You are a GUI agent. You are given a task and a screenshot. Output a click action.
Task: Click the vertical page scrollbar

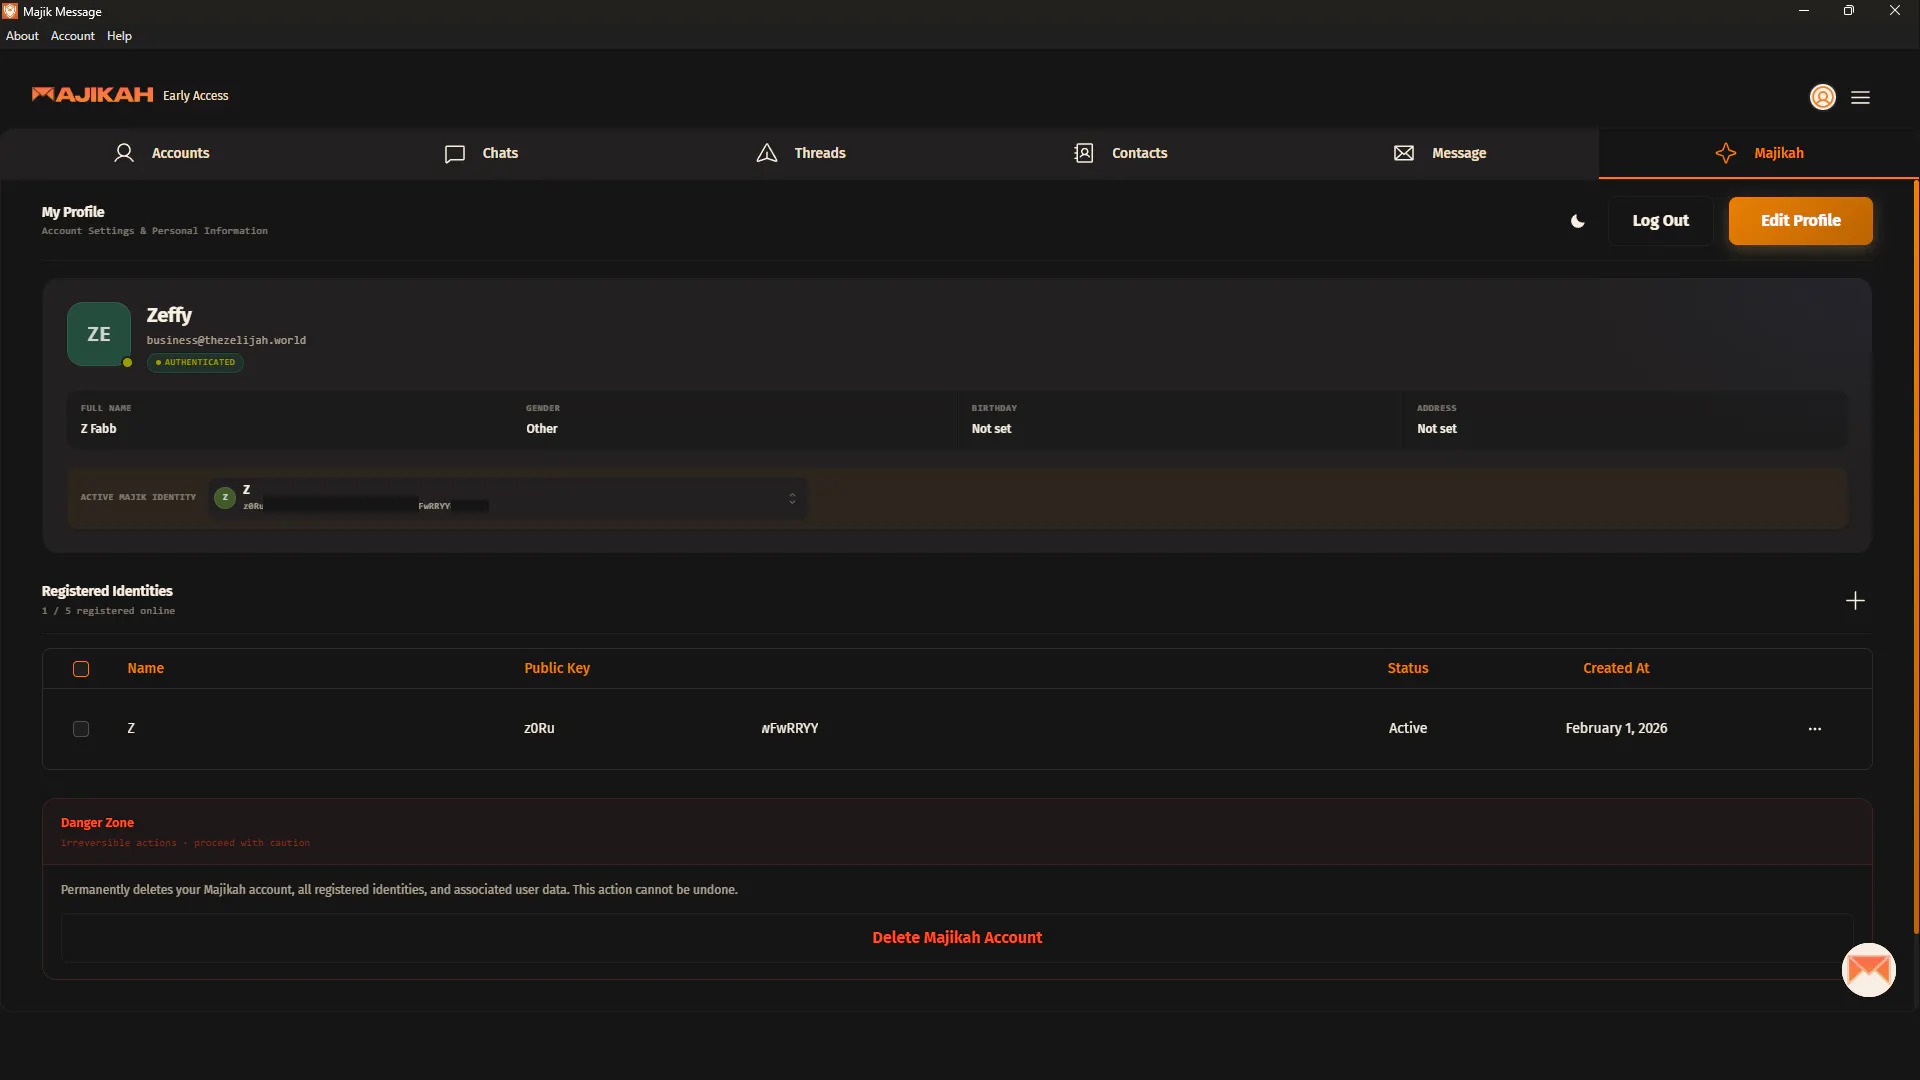1915,556
